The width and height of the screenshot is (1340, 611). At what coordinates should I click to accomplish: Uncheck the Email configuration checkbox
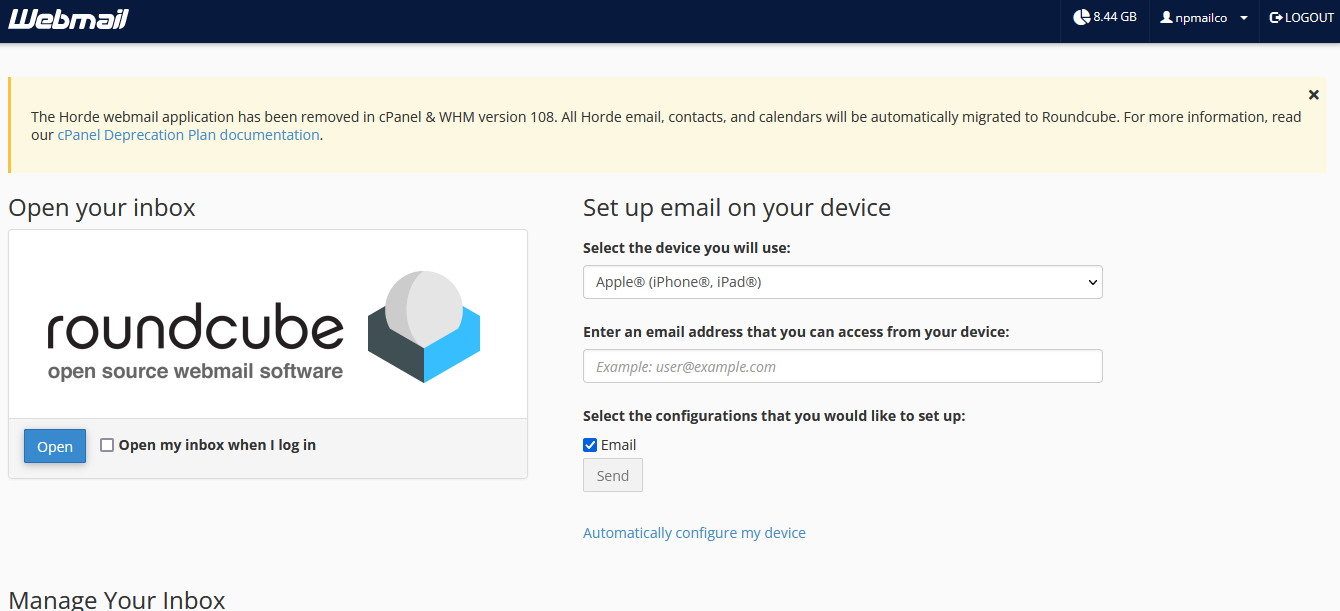590,445
